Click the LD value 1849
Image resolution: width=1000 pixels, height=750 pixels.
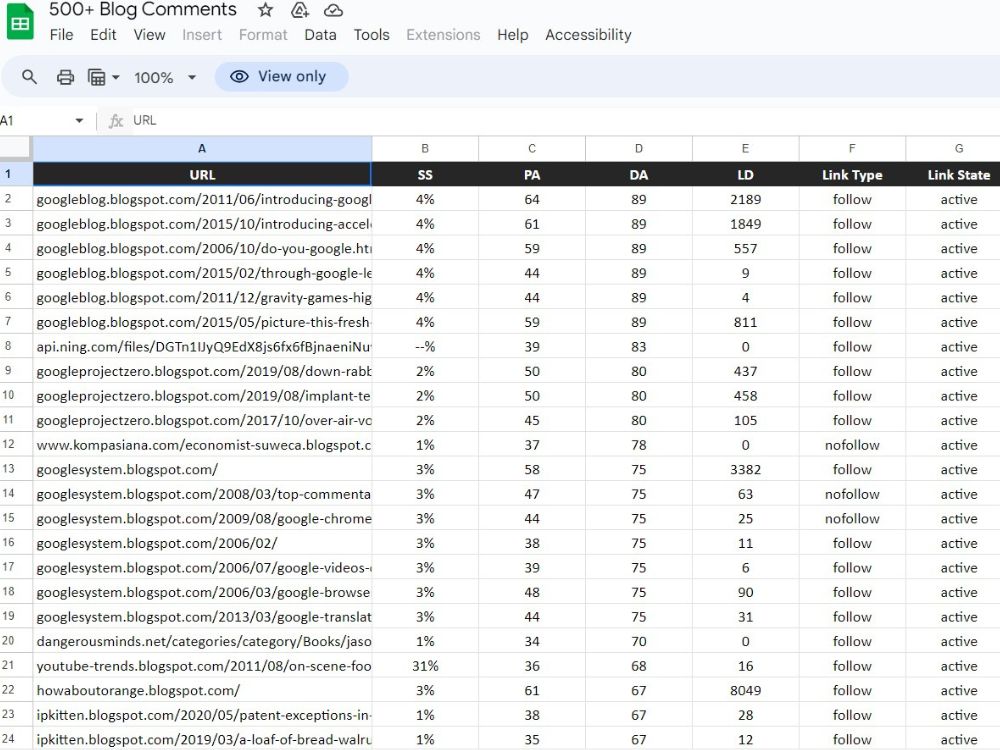click(745, 224)
